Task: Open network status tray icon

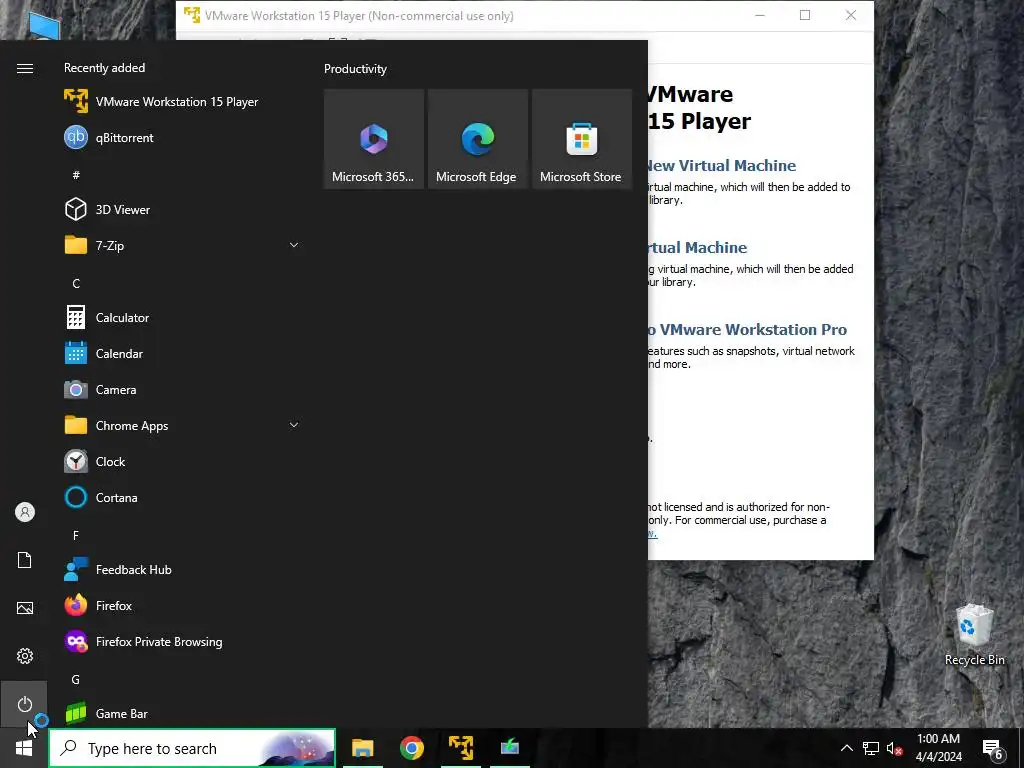Action: [871, 748]
